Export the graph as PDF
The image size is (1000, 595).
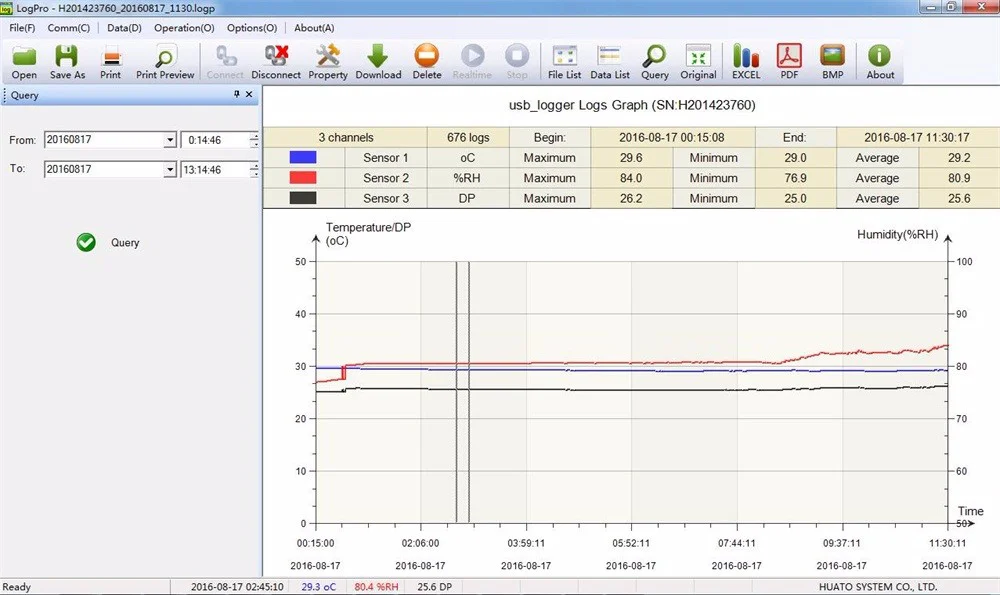(790, 61)
